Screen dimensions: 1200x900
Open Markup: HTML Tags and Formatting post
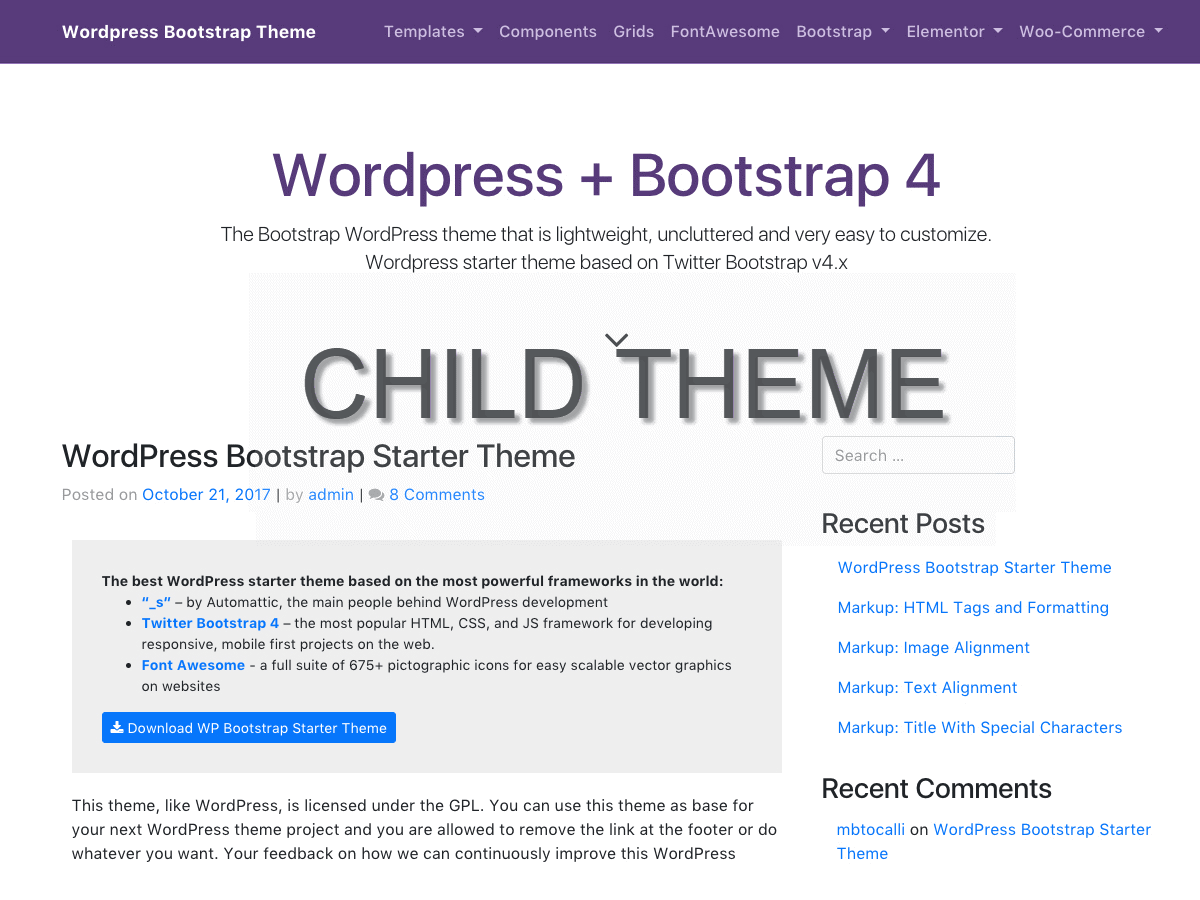(973, 607)
